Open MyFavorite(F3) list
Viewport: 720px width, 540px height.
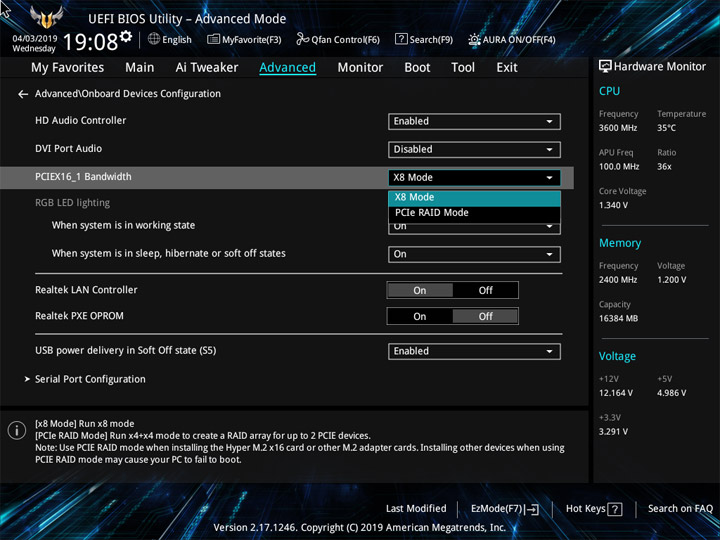[244, 40]
